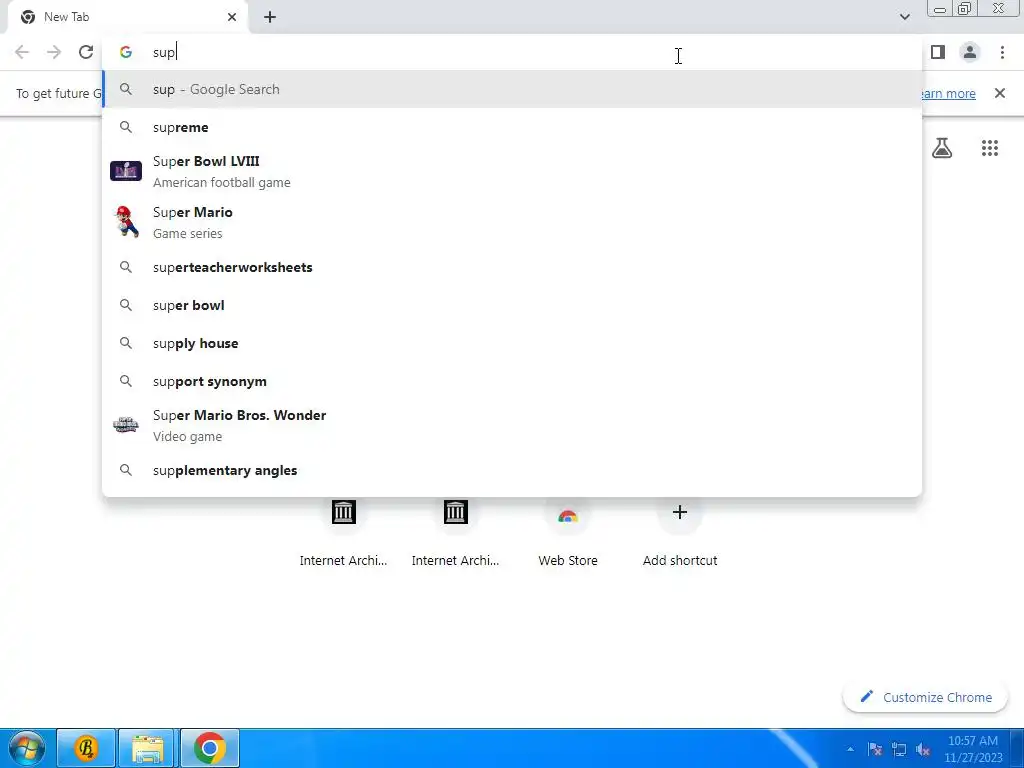Click the Action Center flag tray icon
The height and width of the screenshot is (768, 1024).
click(x=874, y=749)
